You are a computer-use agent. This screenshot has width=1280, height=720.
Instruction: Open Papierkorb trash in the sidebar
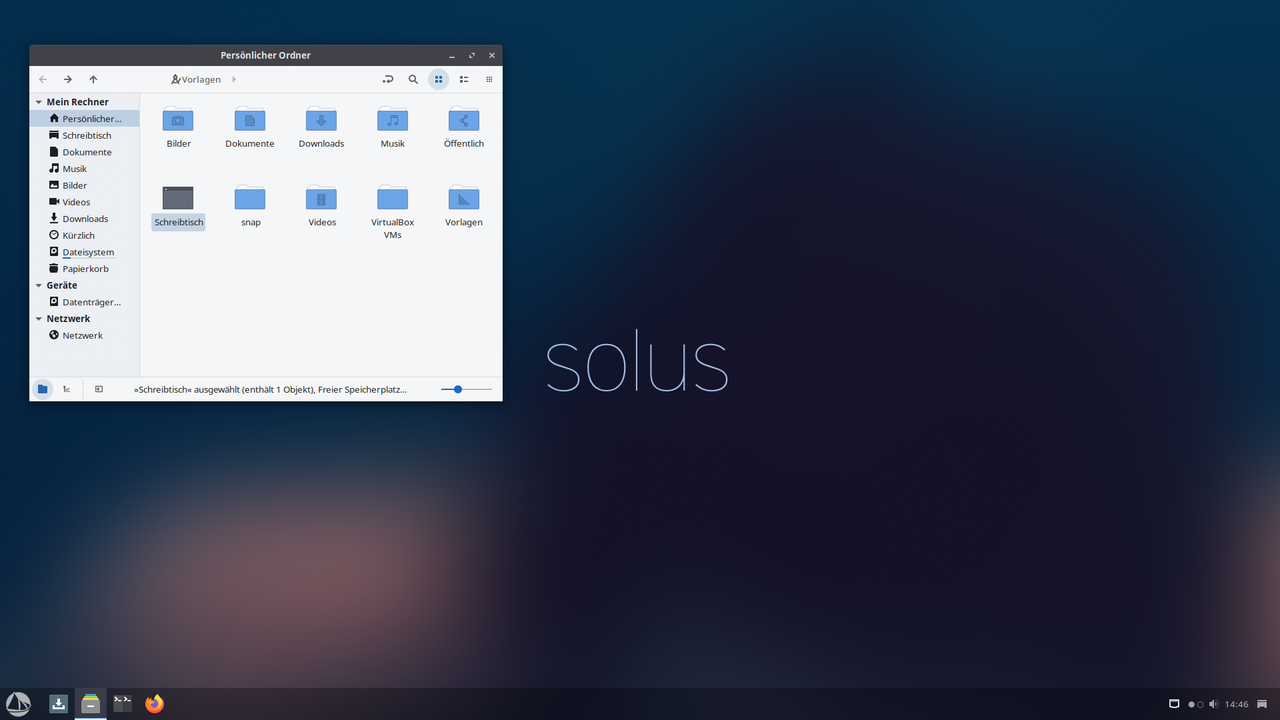[x=85, y=268]
